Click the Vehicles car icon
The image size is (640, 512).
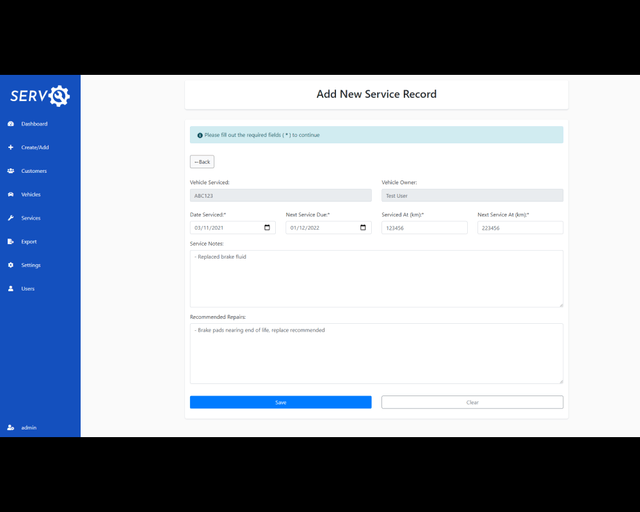tap(11, 194)
